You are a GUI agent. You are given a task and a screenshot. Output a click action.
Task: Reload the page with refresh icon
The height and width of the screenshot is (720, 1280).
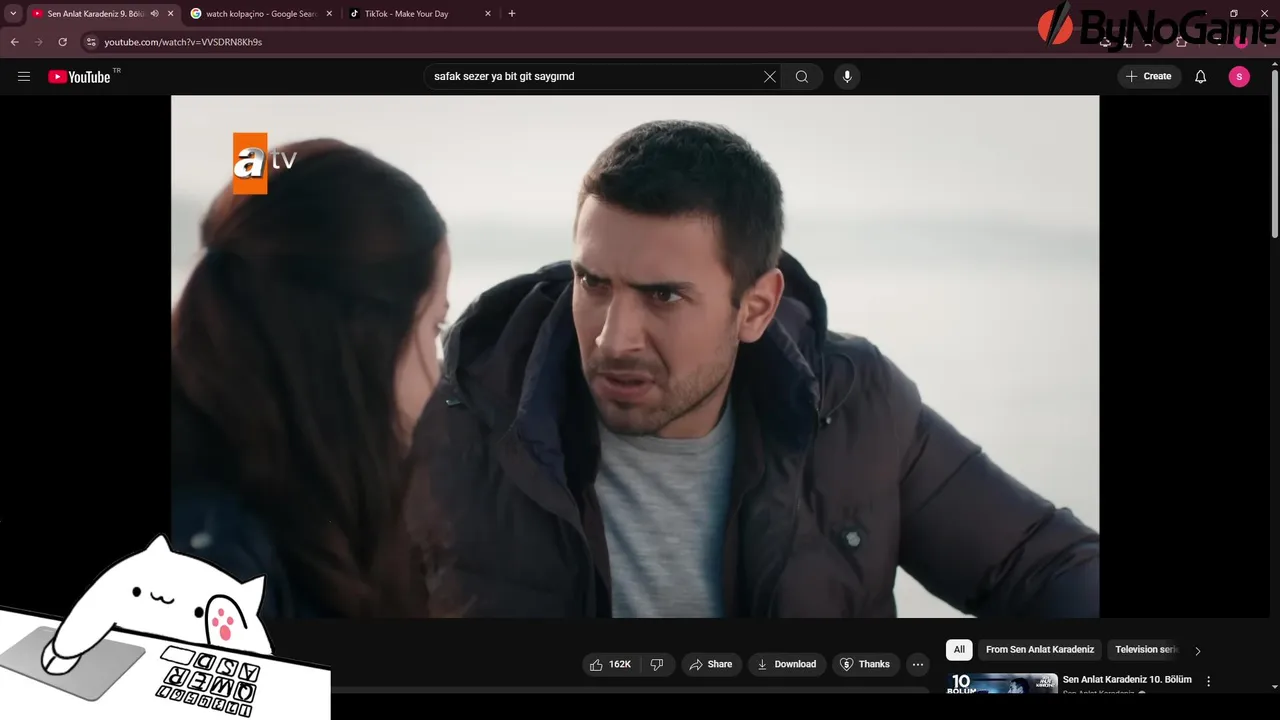62,42
